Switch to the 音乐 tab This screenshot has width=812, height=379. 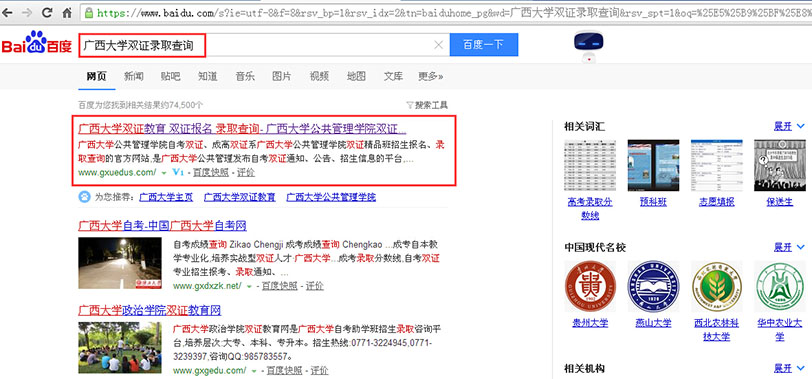pos(245,77)
